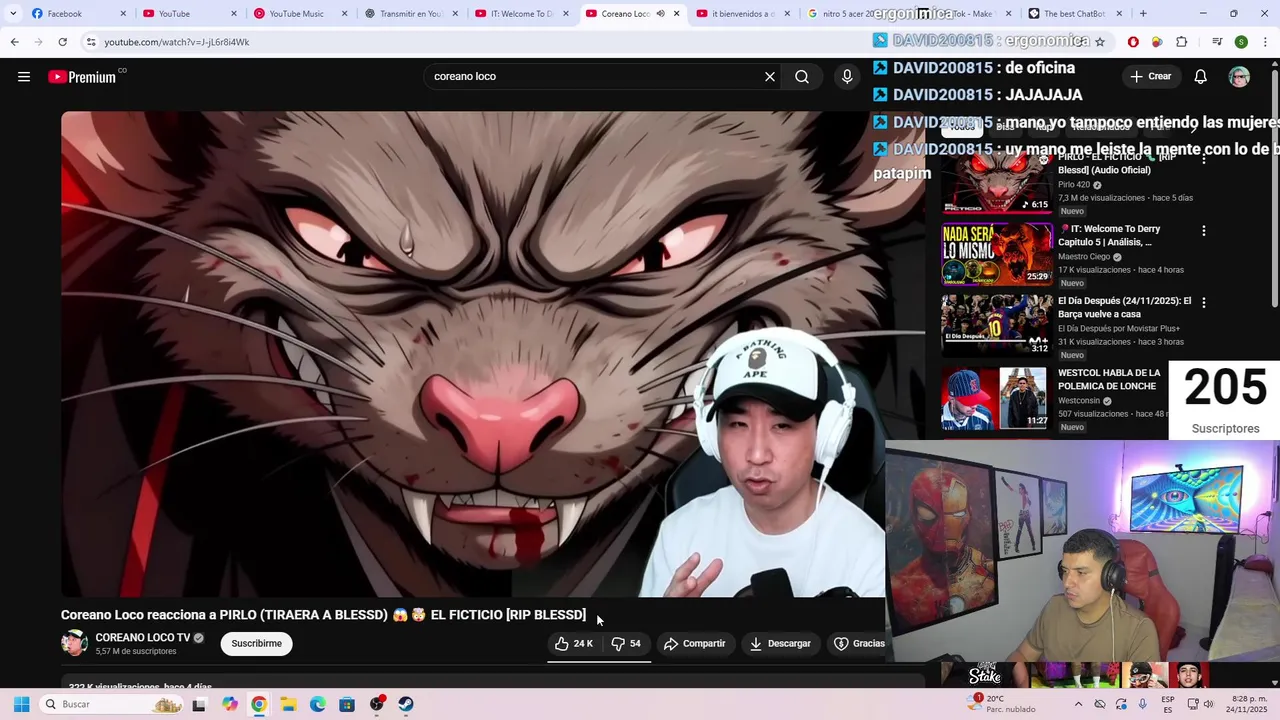1280x720 pixels.
Task: Open El Día Después Barça thumbnail
Action: [997, 326]
